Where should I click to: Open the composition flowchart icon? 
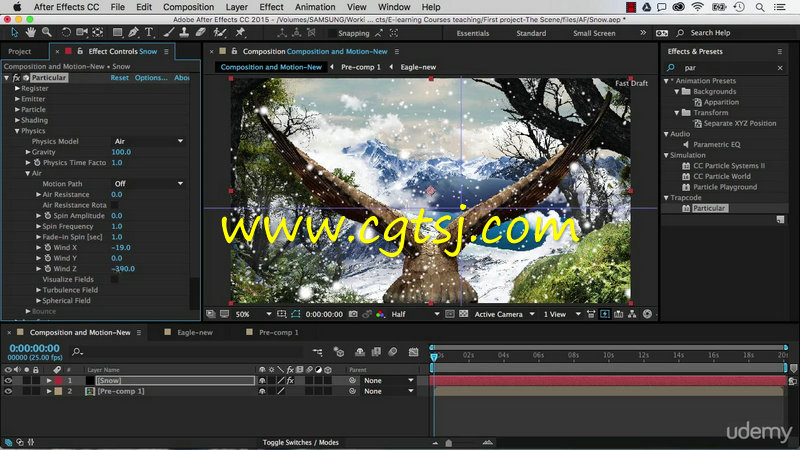(632, 314)
